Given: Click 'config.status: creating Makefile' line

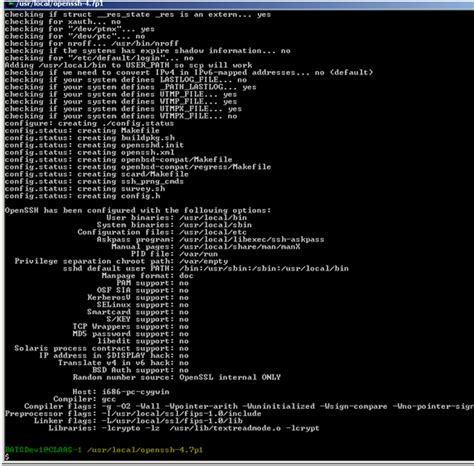Looking at the screenshot, I should coord(82,131).
